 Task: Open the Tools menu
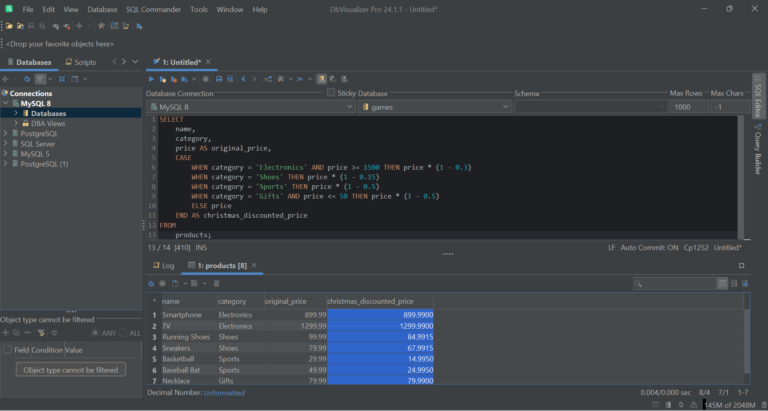click(x=198, y=9)
